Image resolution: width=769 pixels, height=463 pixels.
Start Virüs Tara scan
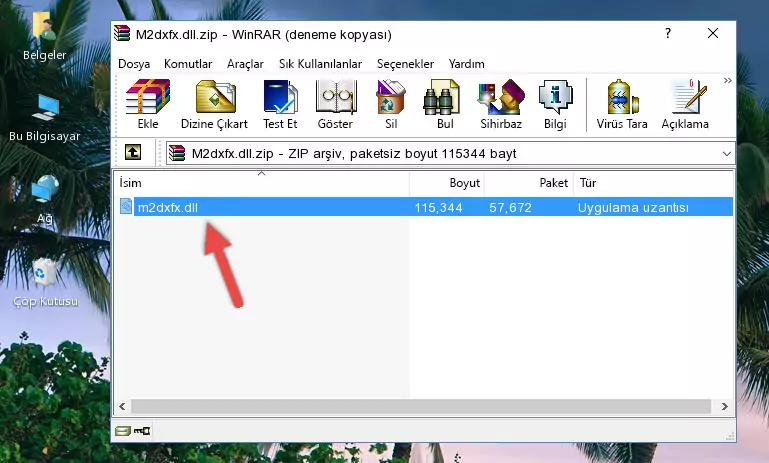tap(622, 104)
